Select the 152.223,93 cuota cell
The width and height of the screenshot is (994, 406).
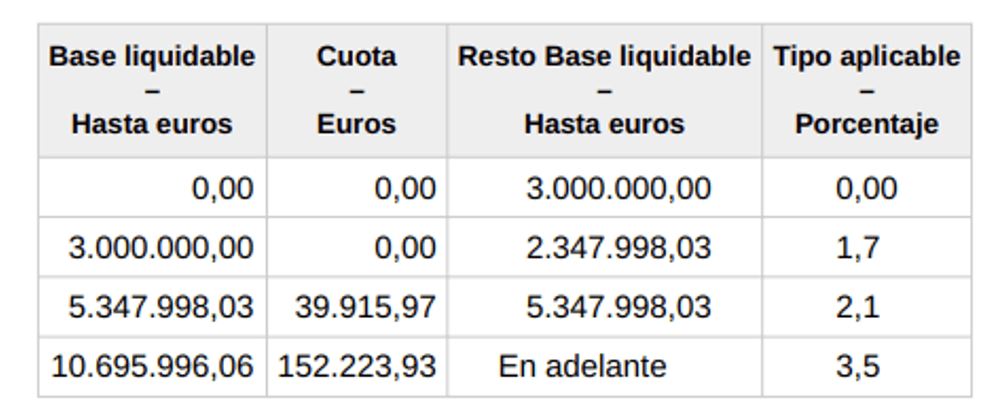[x=357, y=367]
